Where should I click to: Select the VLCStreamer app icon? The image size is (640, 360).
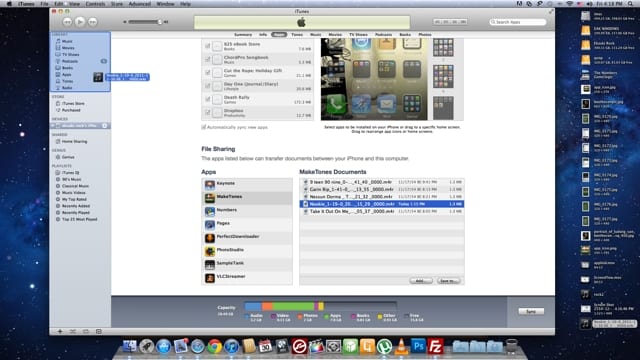point(210,278)
